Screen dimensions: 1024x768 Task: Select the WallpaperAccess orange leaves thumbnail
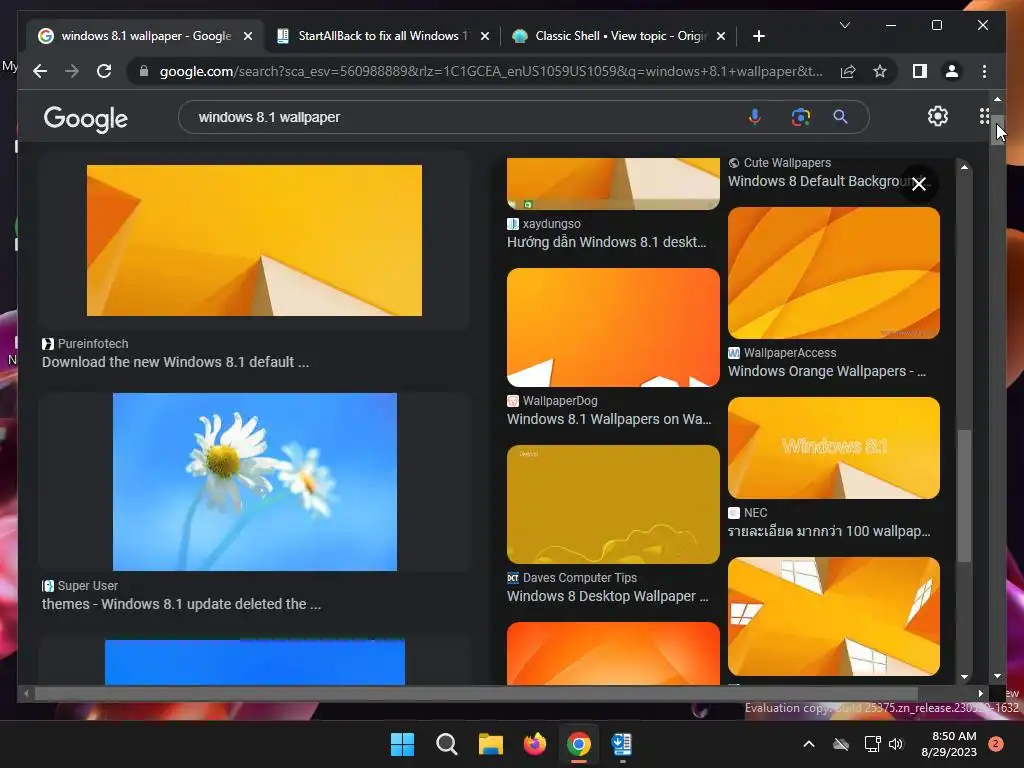click(834, 273)
